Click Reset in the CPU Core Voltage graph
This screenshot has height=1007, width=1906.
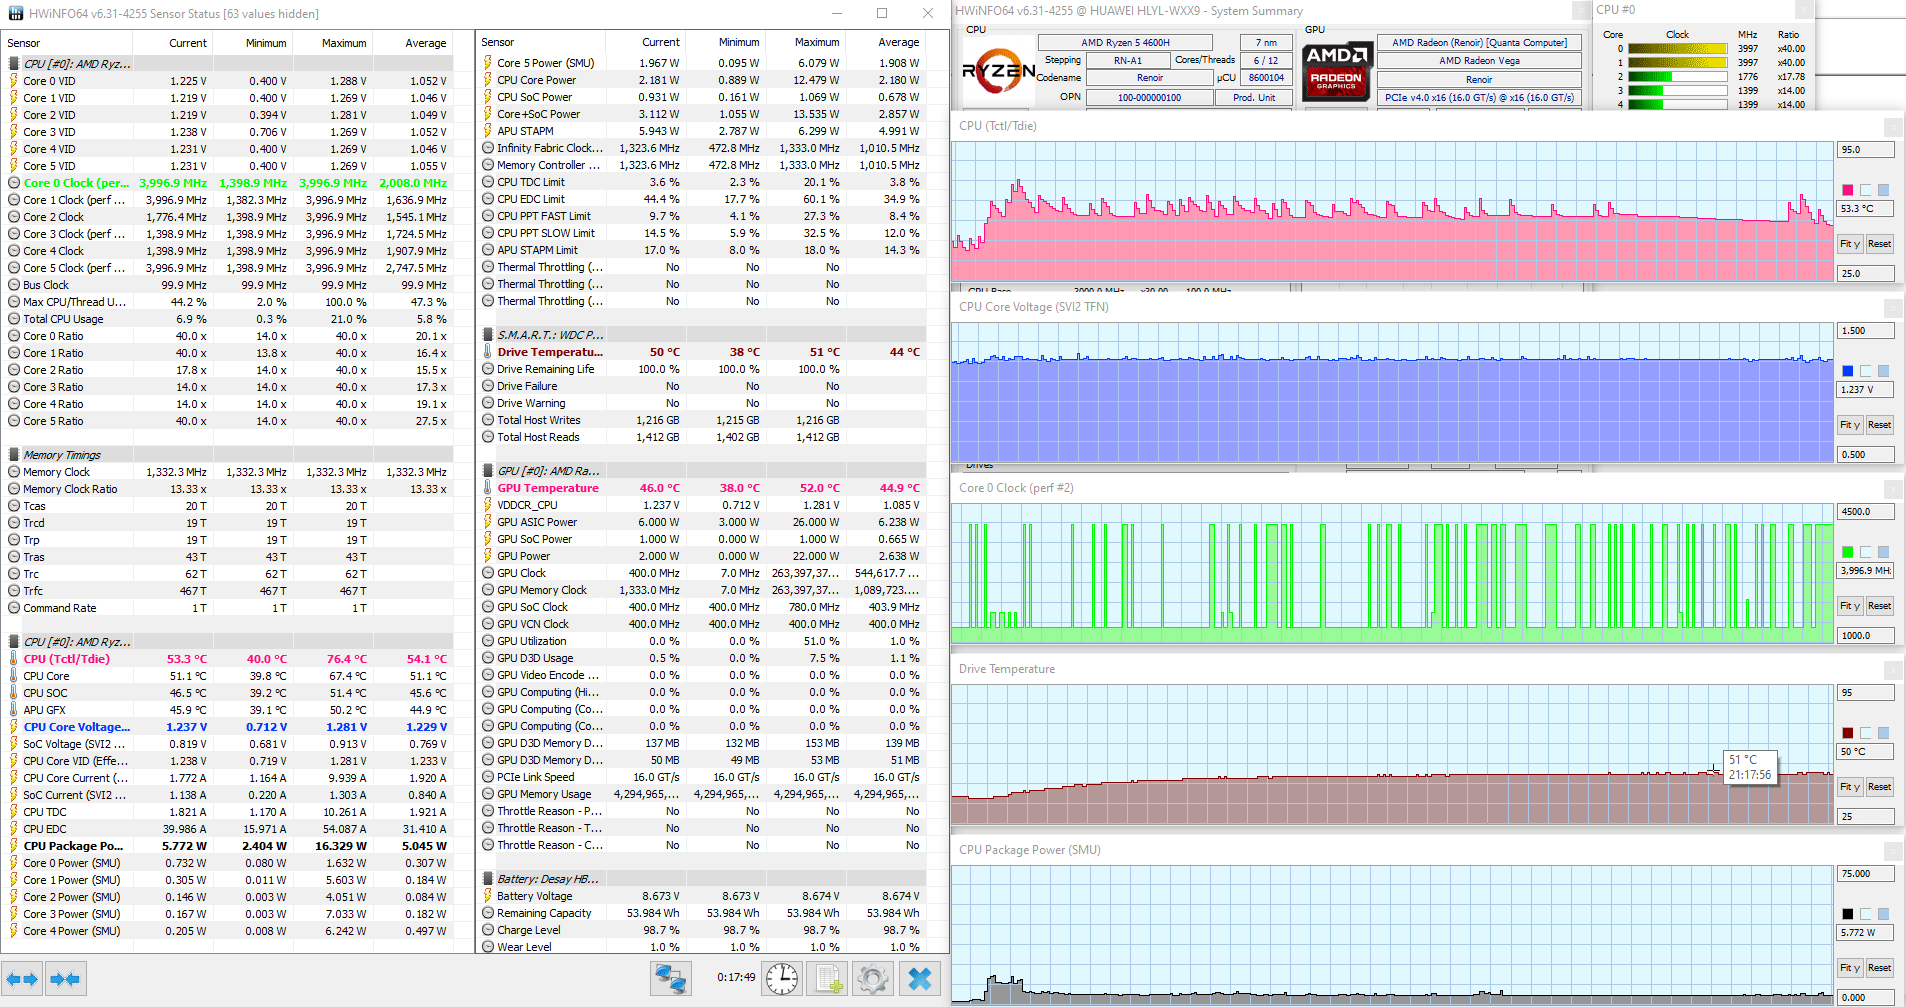click(1879, 425)
